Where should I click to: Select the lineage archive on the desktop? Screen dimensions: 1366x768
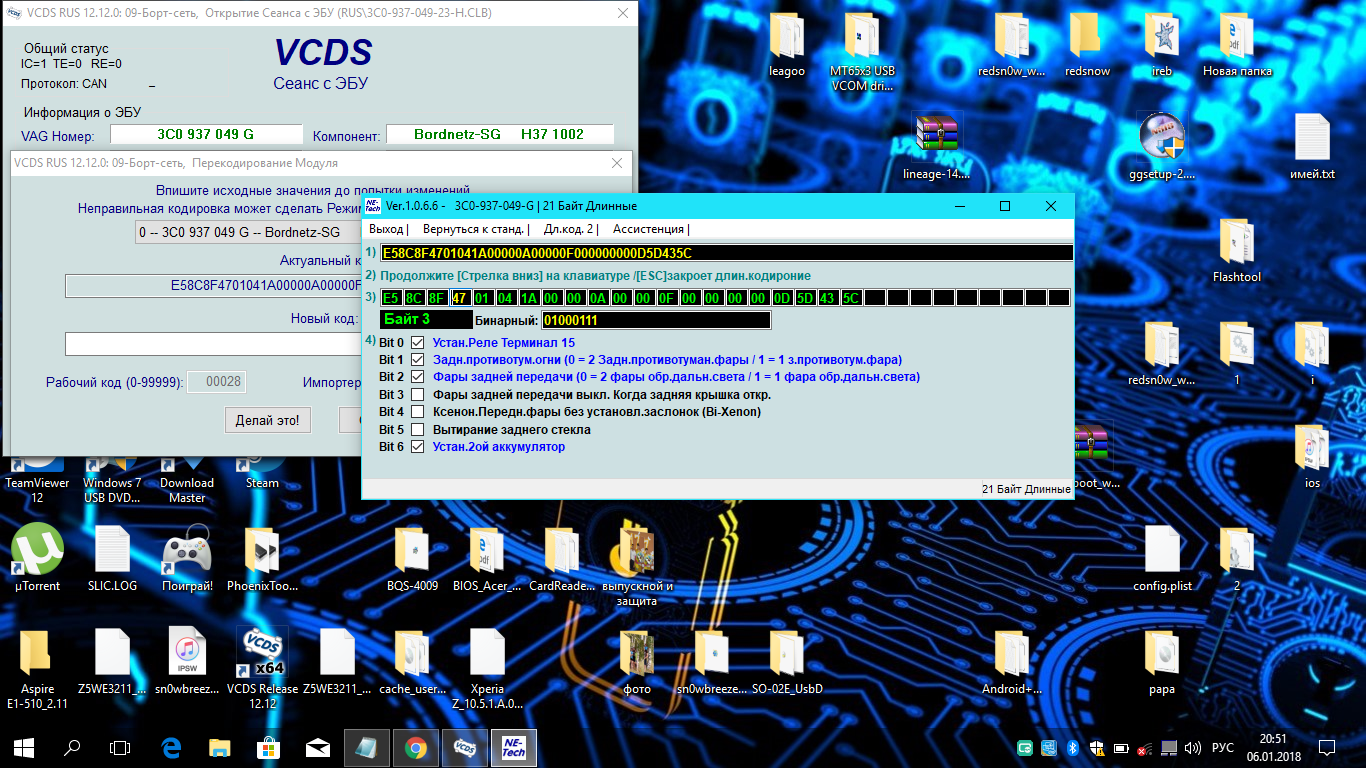936,137
